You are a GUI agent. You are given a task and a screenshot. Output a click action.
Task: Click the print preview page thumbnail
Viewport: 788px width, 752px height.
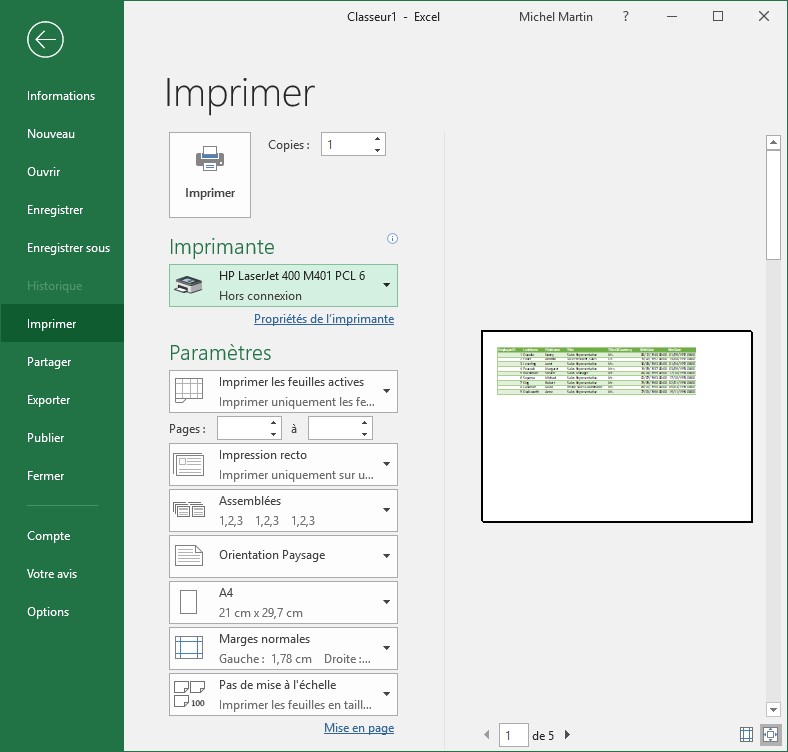point(616,426)
